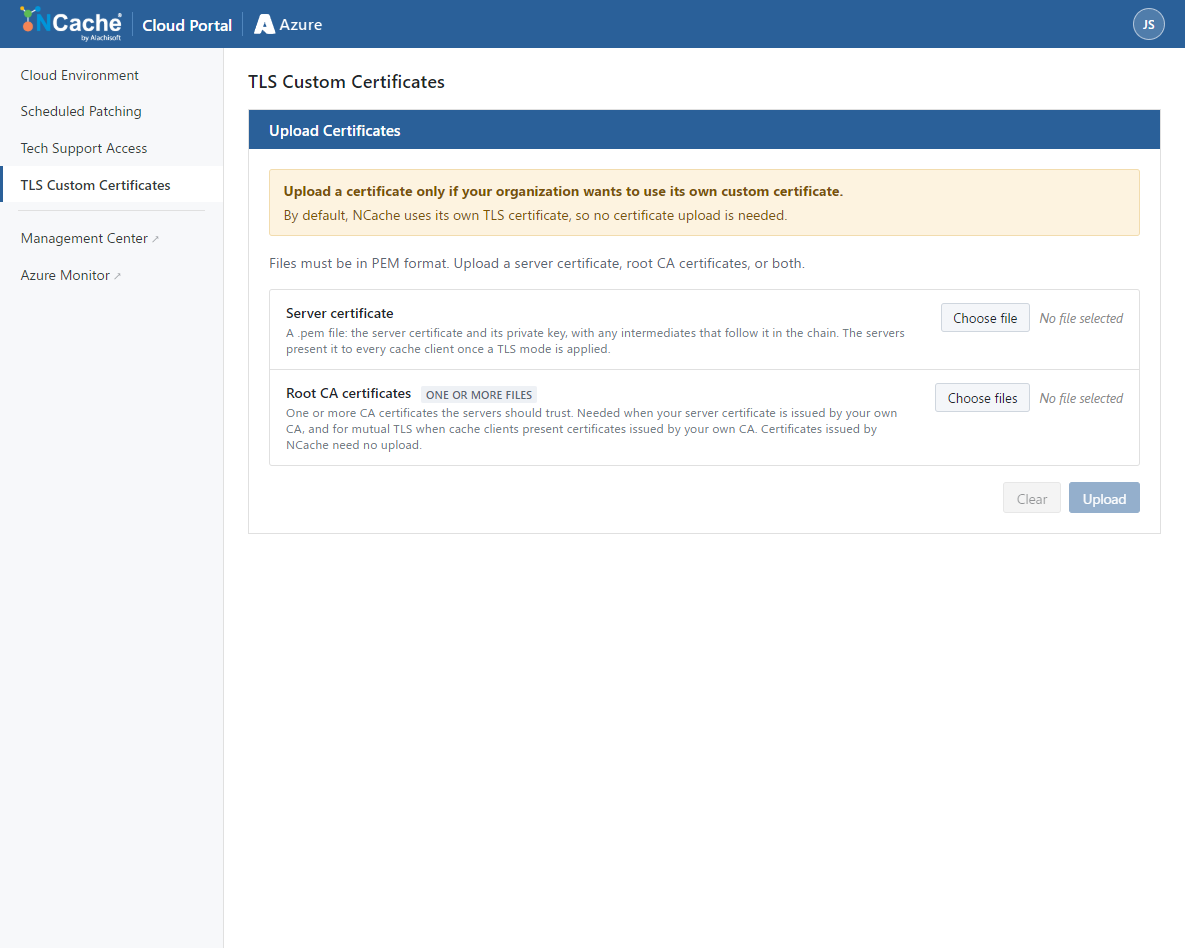The image size is (1185, 948).
Task: Click 'Files must be in PEM format' text
Action: [537, 263]
